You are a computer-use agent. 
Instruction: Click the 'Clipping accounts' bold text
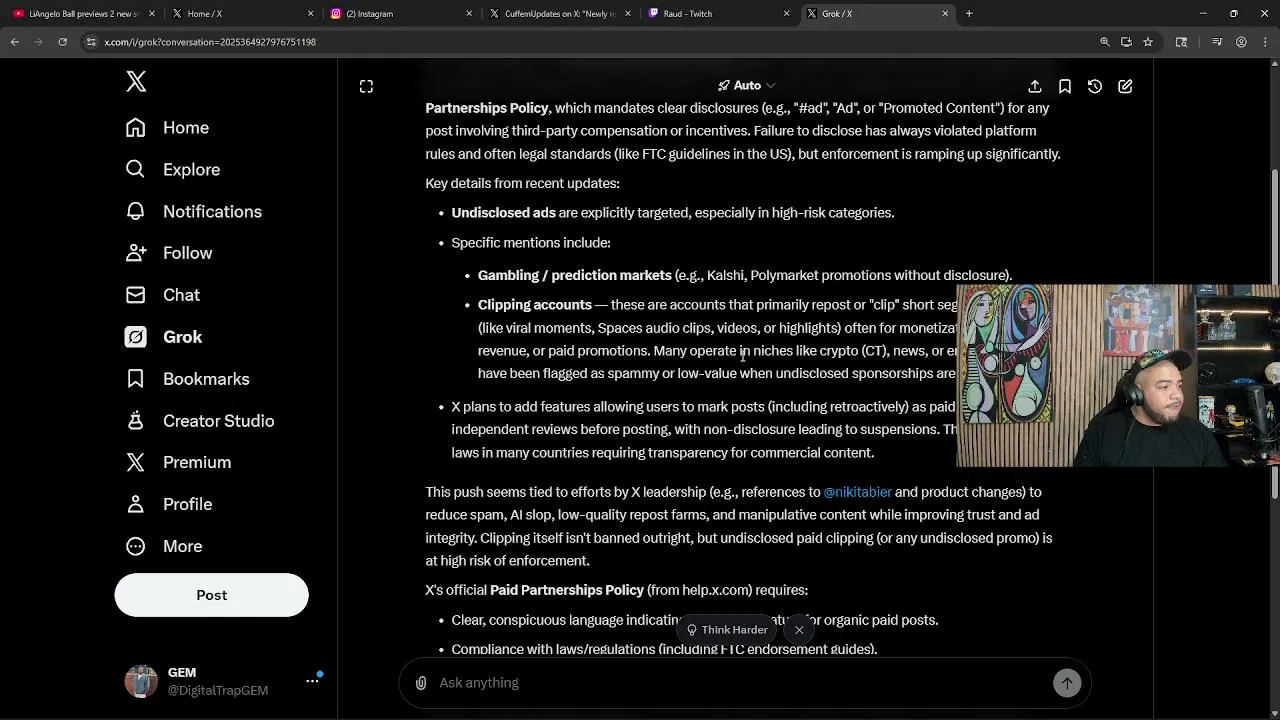[x=534, y=305]
